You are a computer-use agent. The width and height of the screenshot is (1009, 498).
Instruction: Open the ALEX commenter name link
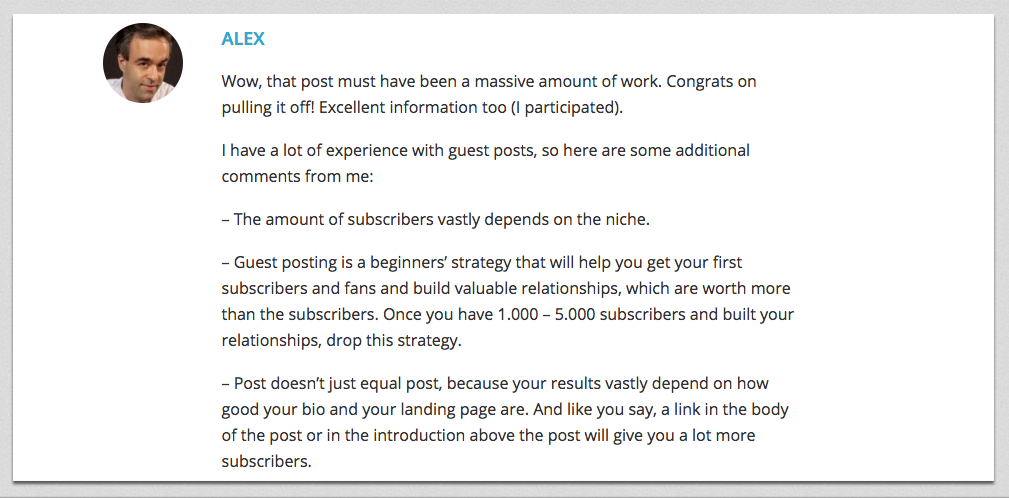coord(243,39)
